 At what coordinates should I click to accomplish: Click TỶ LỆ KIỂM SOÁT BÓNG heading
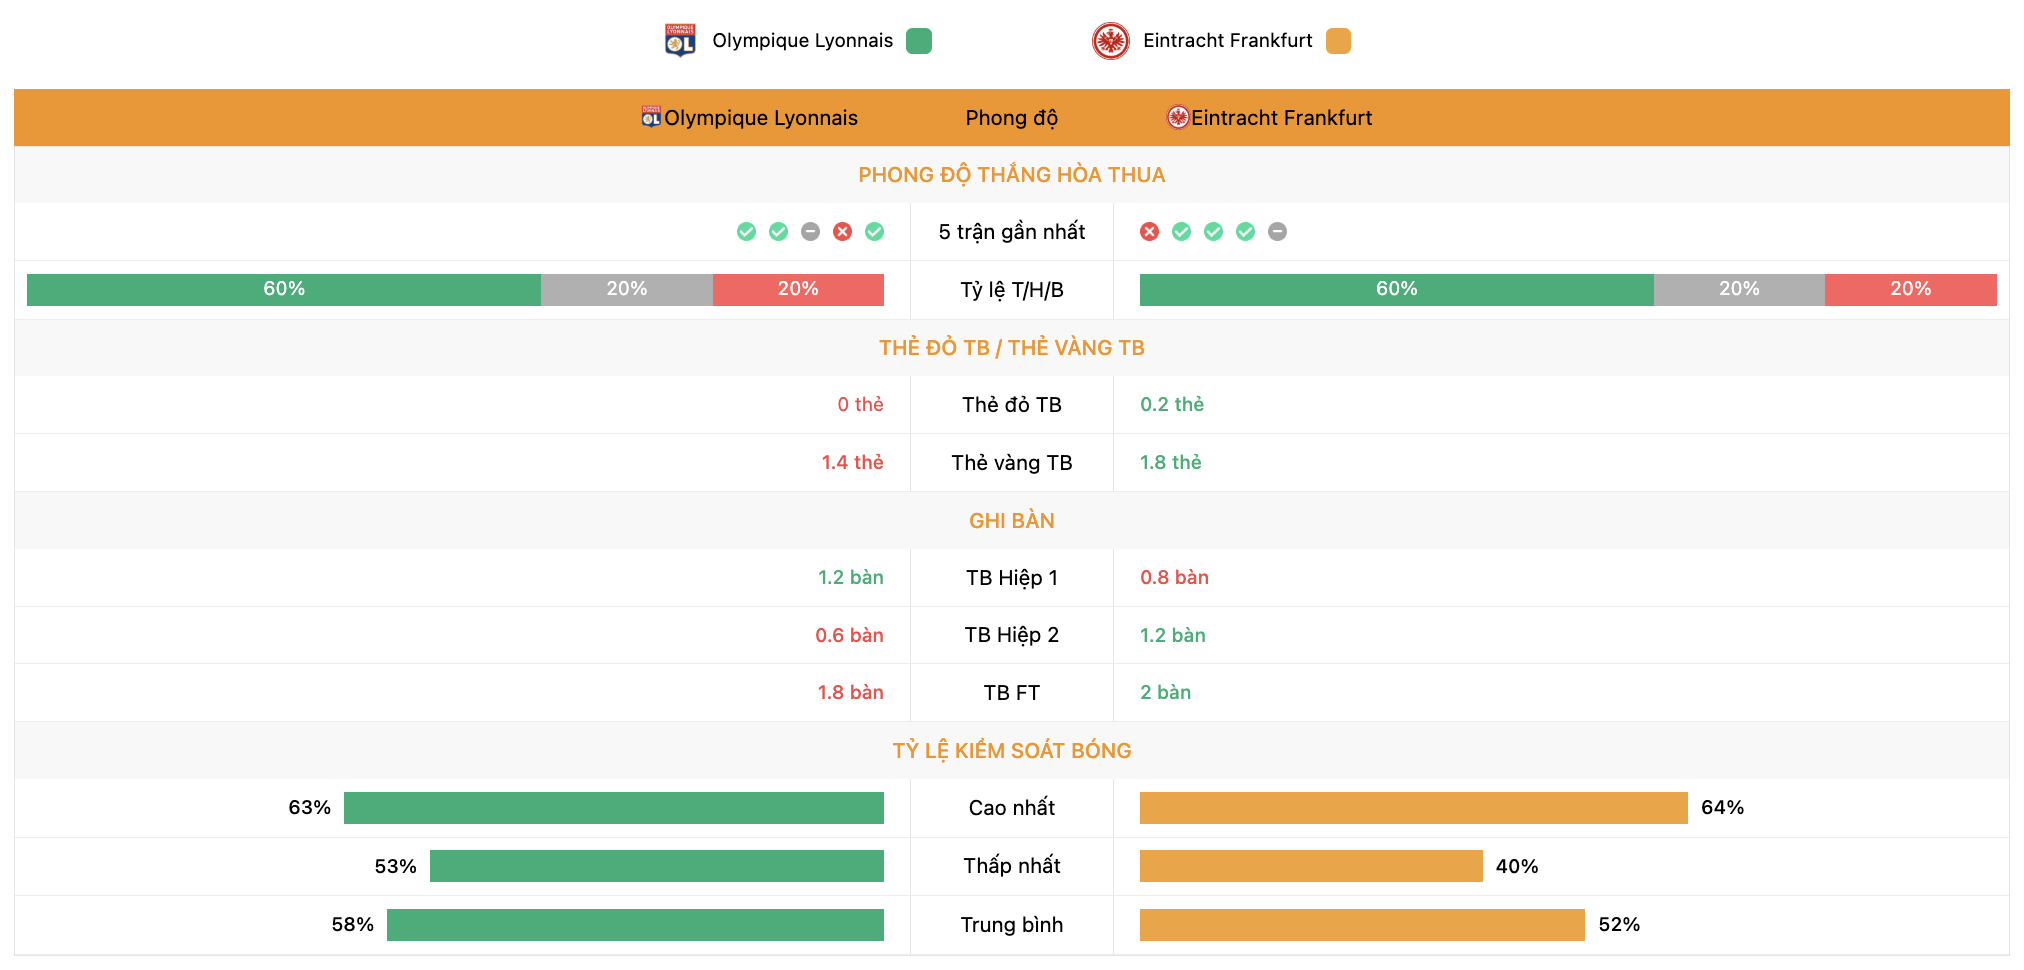(1011, 751)
